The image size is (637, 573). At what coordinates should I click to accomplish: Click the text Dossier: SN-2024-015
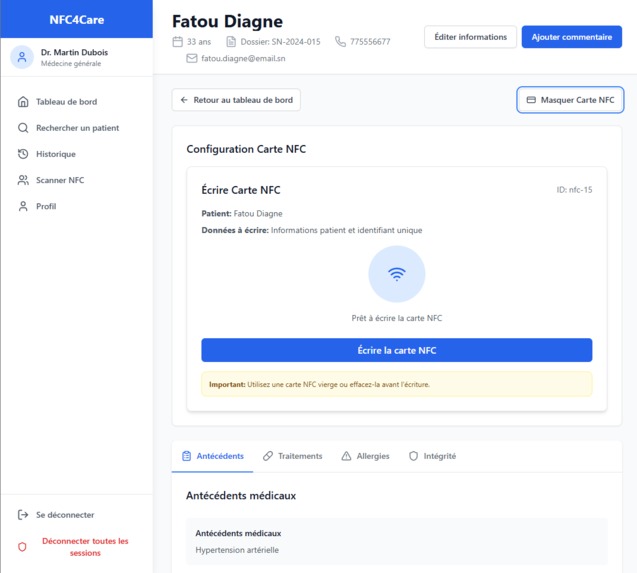[x=280, y=41]
